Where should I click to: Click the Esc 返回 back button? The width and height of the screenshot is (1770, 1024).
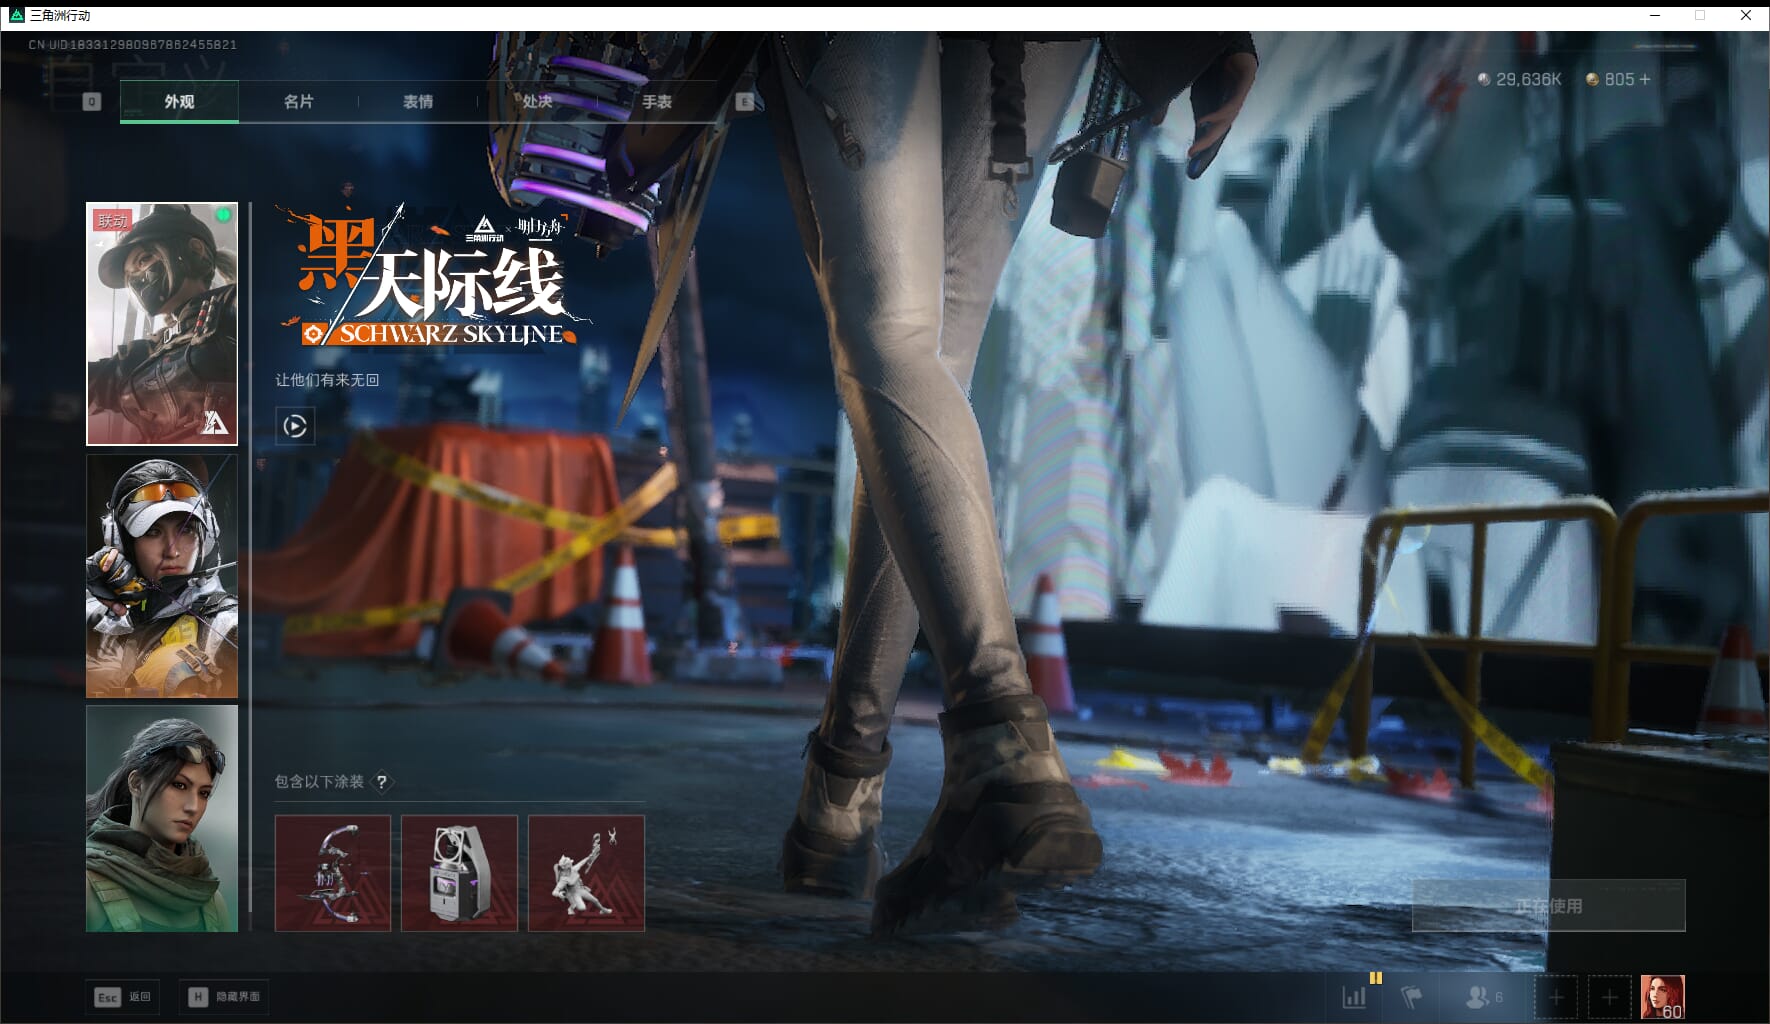[123, 997]
